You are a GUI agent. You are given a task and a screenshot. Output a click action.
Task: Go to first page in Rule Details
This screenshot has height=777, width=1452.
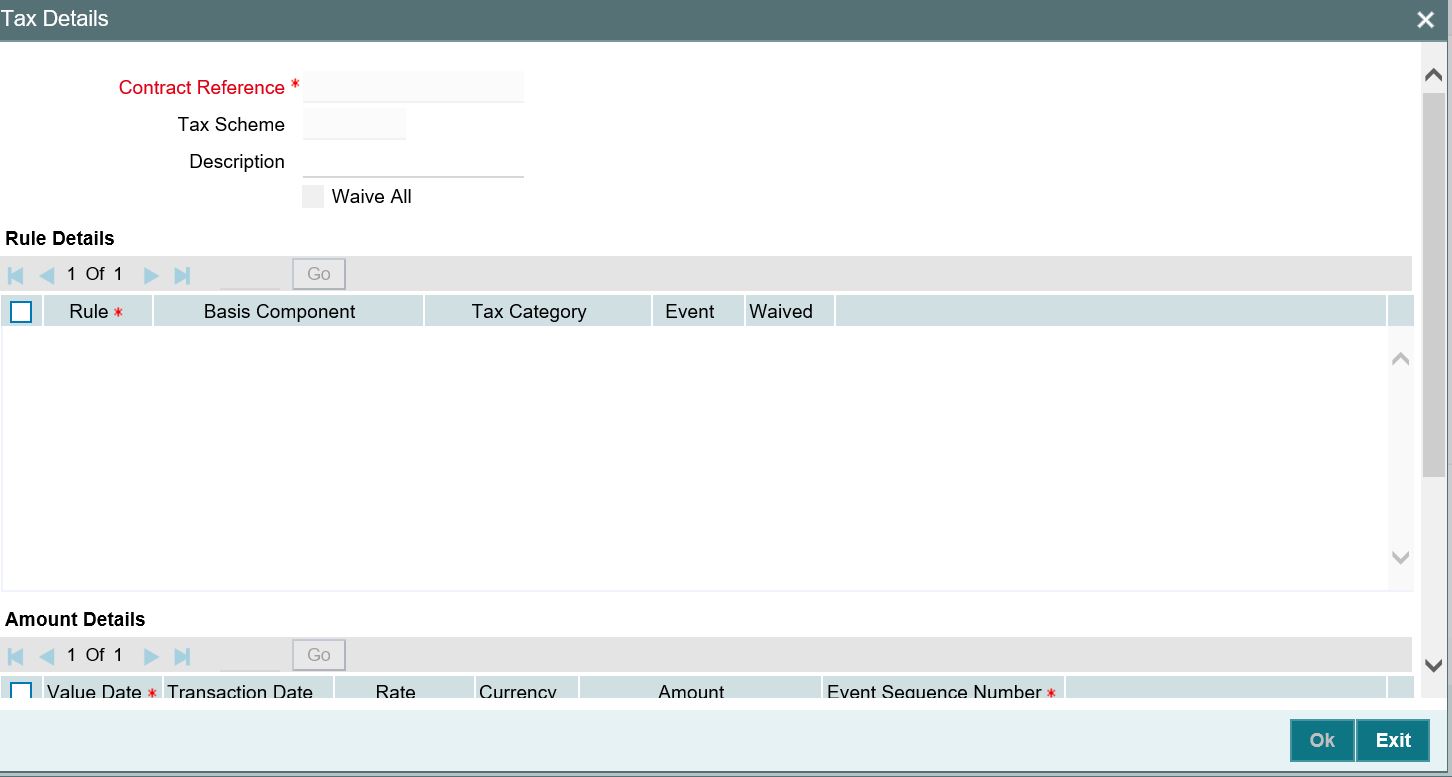pyautogui.click(x=16, y=275)
